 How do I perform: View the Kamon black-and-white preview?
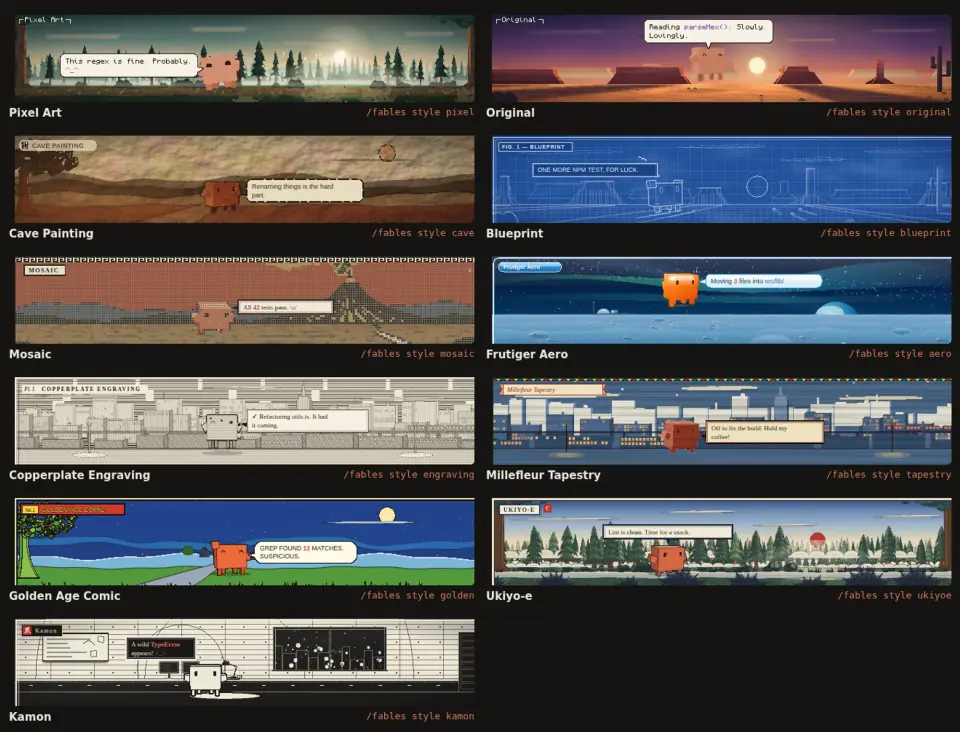click(x=244, y=662)
